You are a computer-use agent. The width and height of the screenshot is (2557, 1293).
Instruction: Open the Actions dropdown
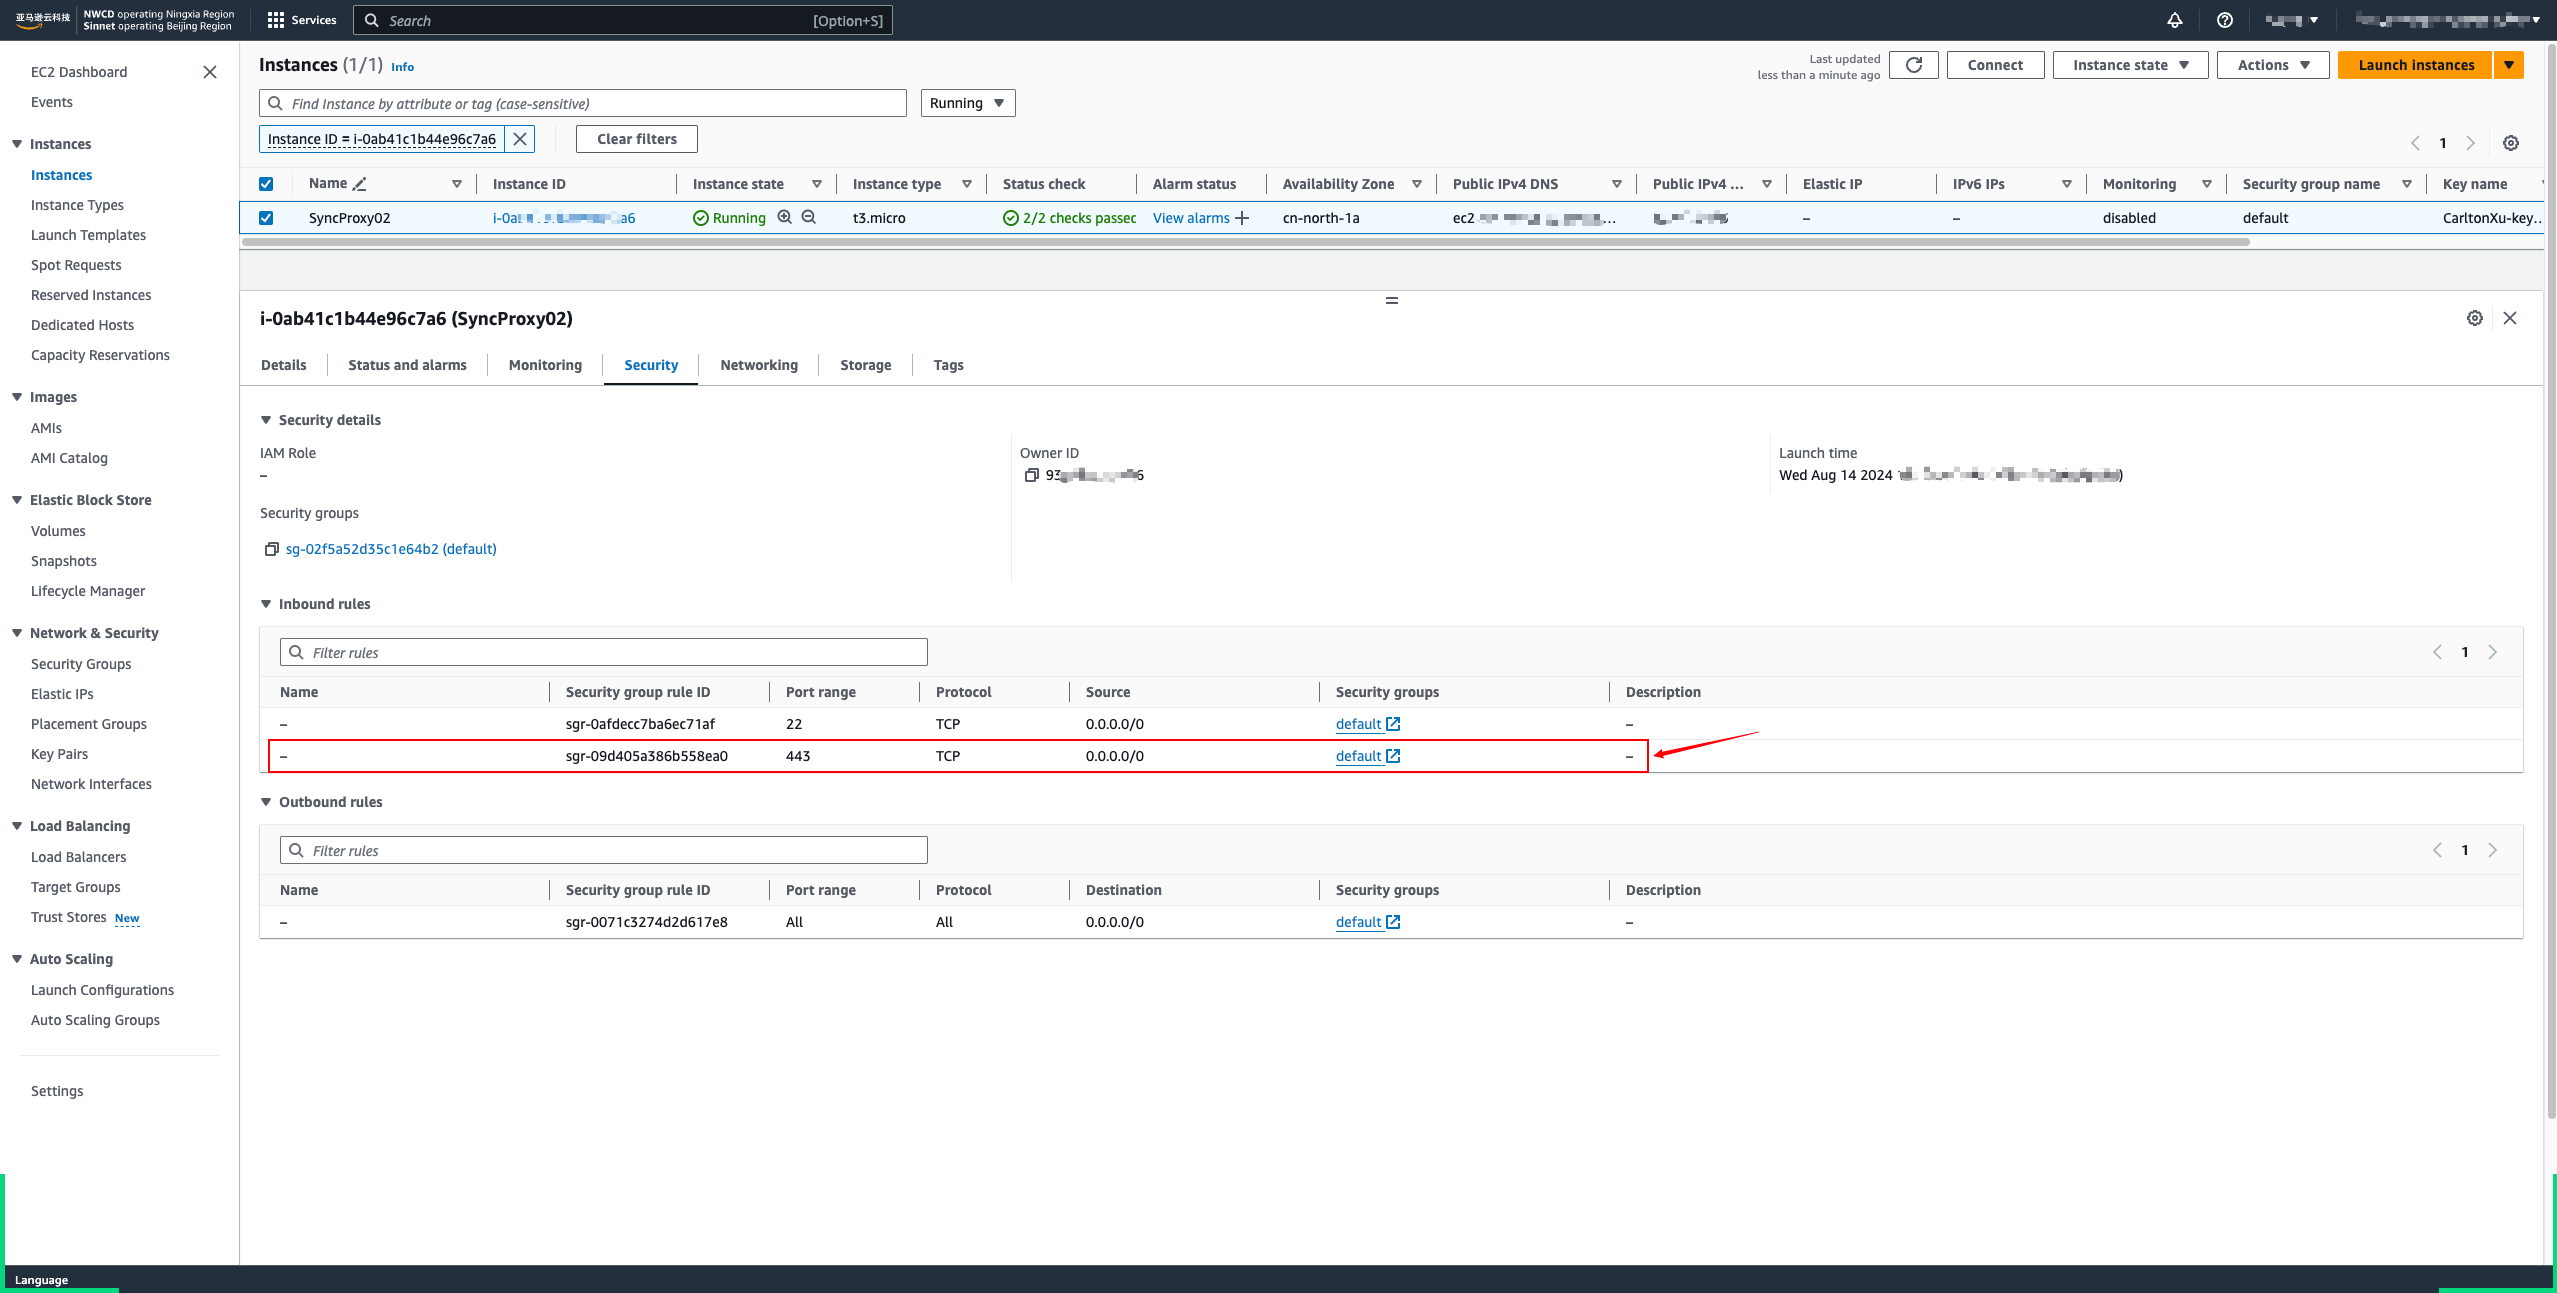click(2272, 65)
